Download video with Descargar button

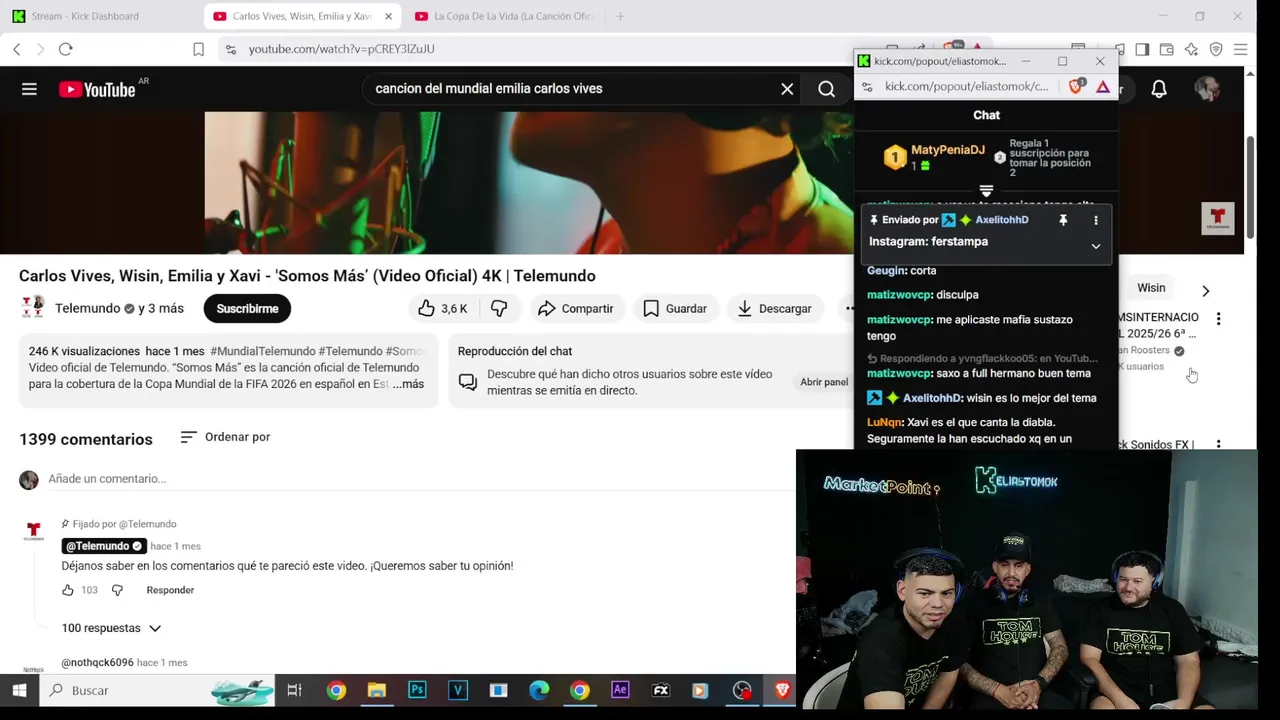[x=774, y=309]
